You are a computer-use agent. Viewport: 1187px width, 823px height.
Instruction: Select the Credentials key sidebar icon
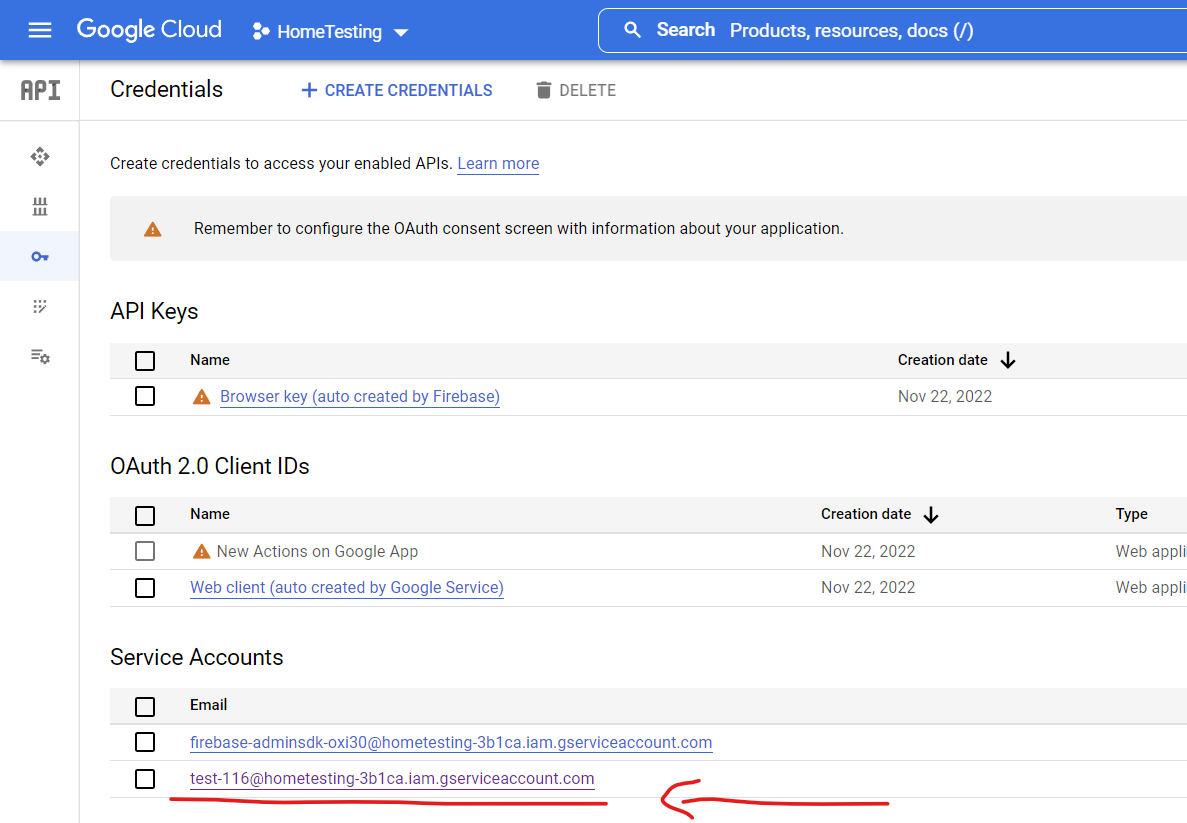click(x=40, y=257)
